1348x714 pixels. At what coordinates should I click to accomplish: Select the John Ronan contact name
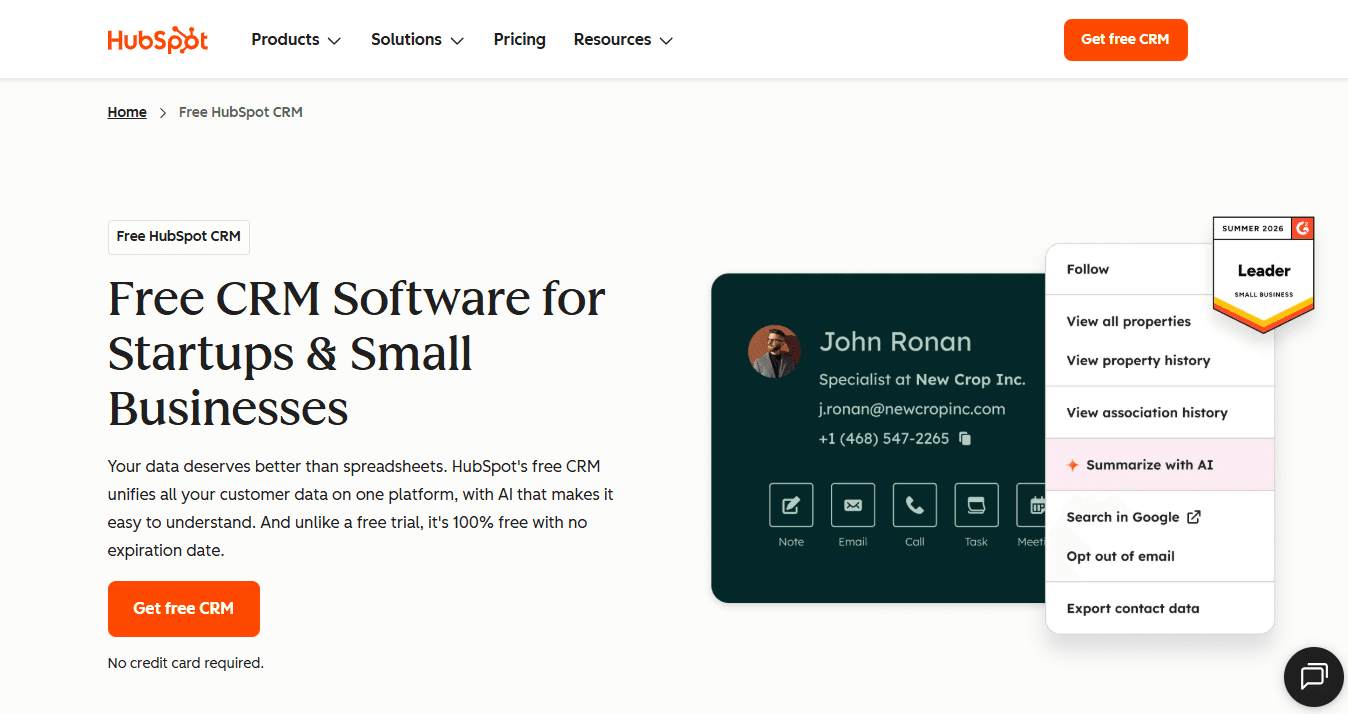(895, 342)
